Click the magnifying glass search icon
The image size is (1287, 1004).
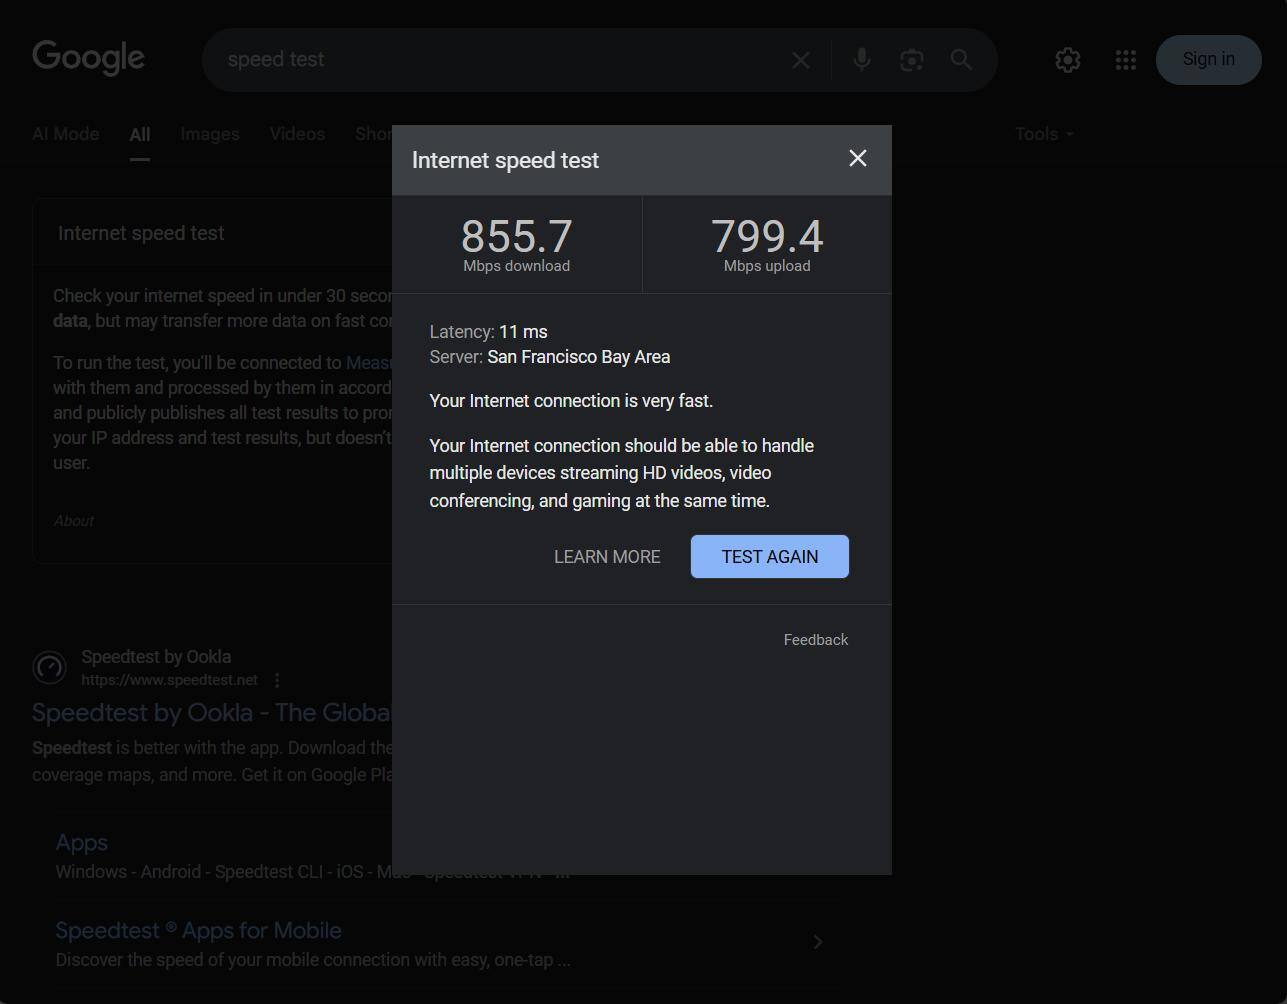961,60
